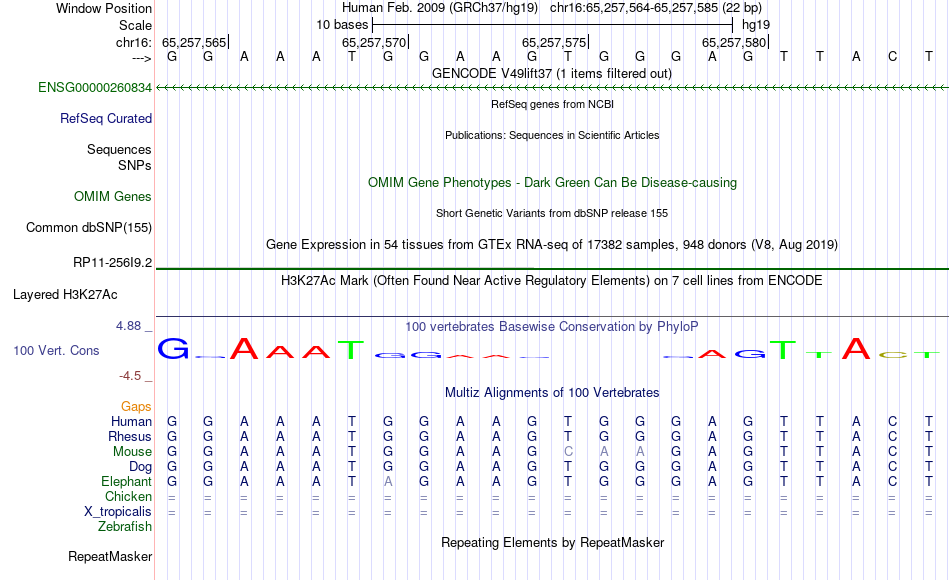Screen dimensions: 950x580
Task: Click the 65,257,565 position marker
Action: point(194,42)
